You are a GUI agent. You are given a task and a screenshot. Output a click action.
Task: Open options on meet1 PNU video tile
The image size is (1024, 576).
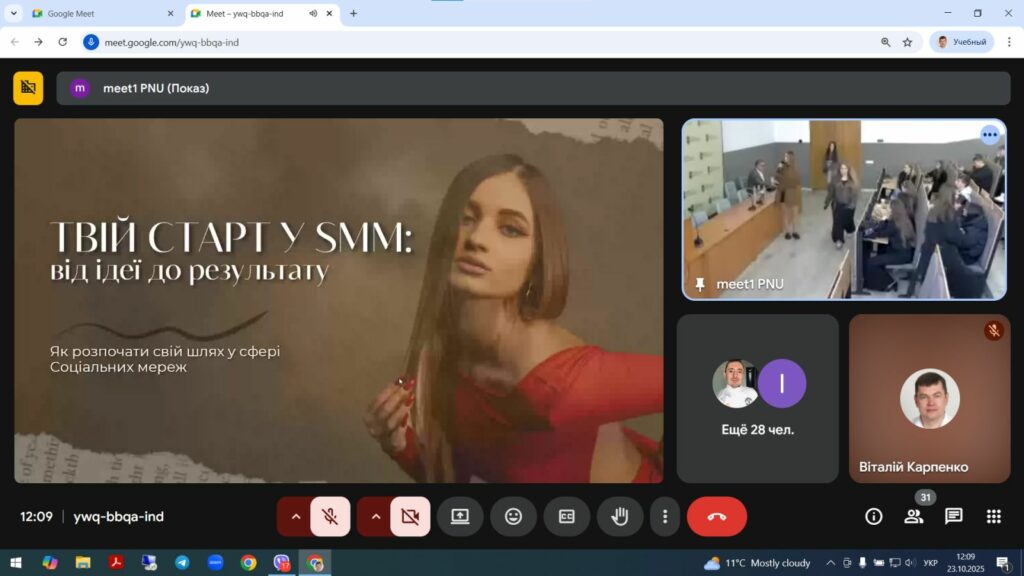point(990,135)
